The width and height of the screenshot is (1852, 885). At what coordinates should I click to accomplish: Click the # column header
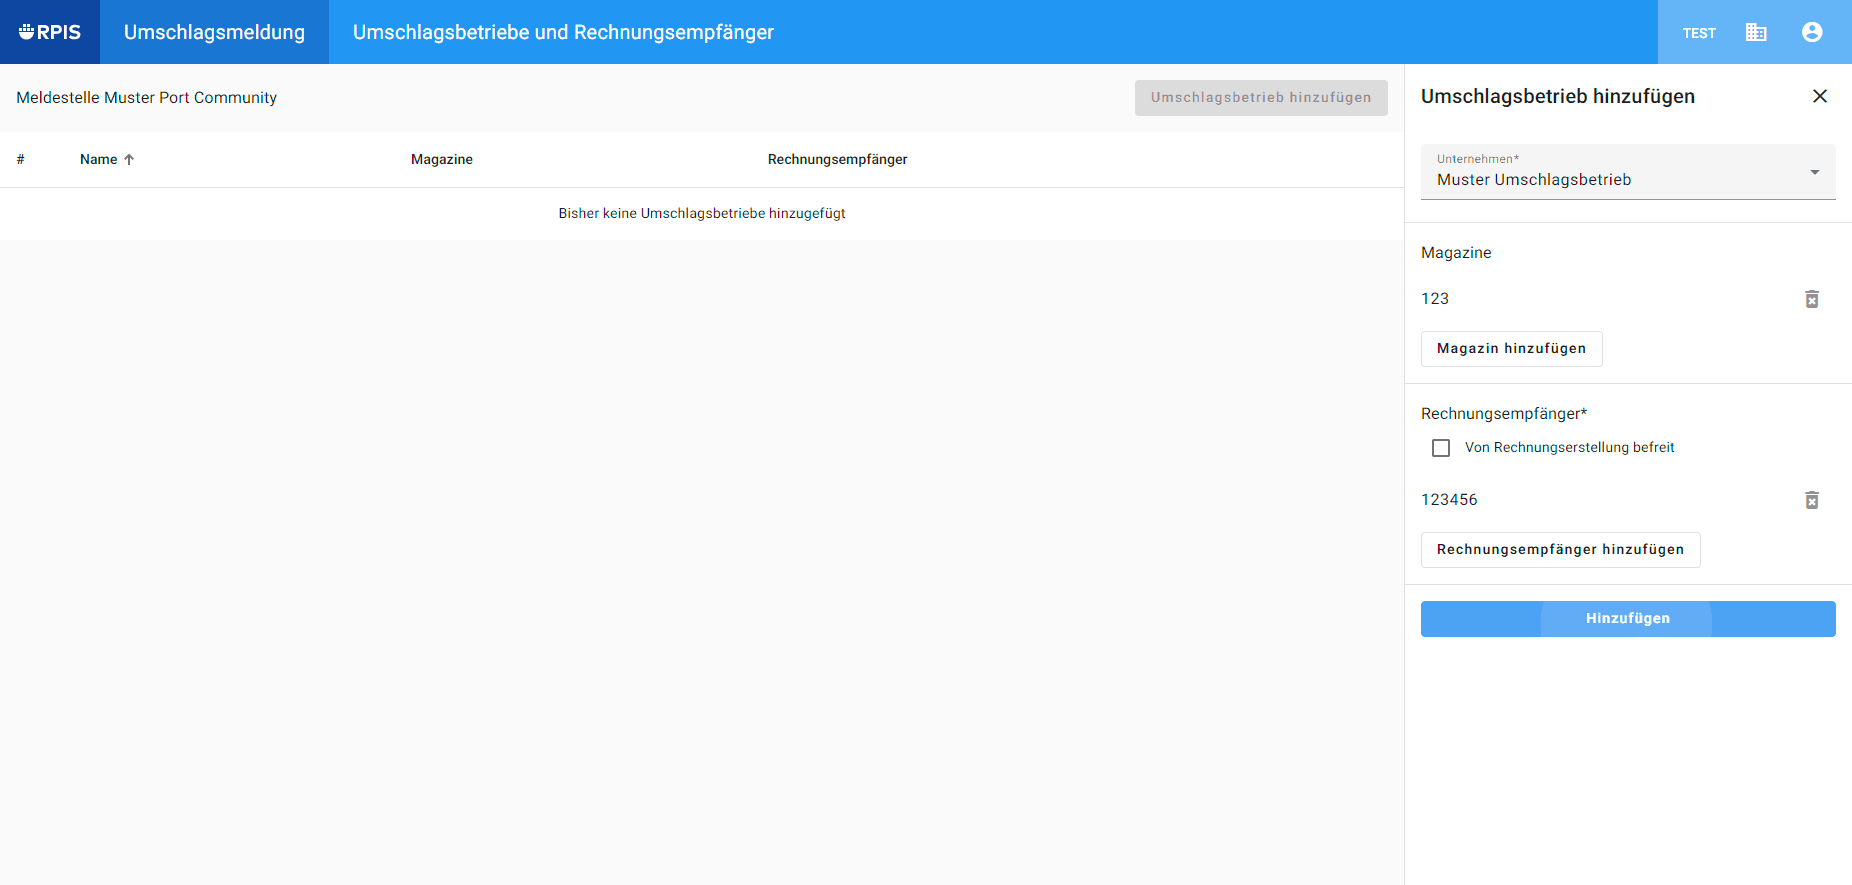[20, 159]
